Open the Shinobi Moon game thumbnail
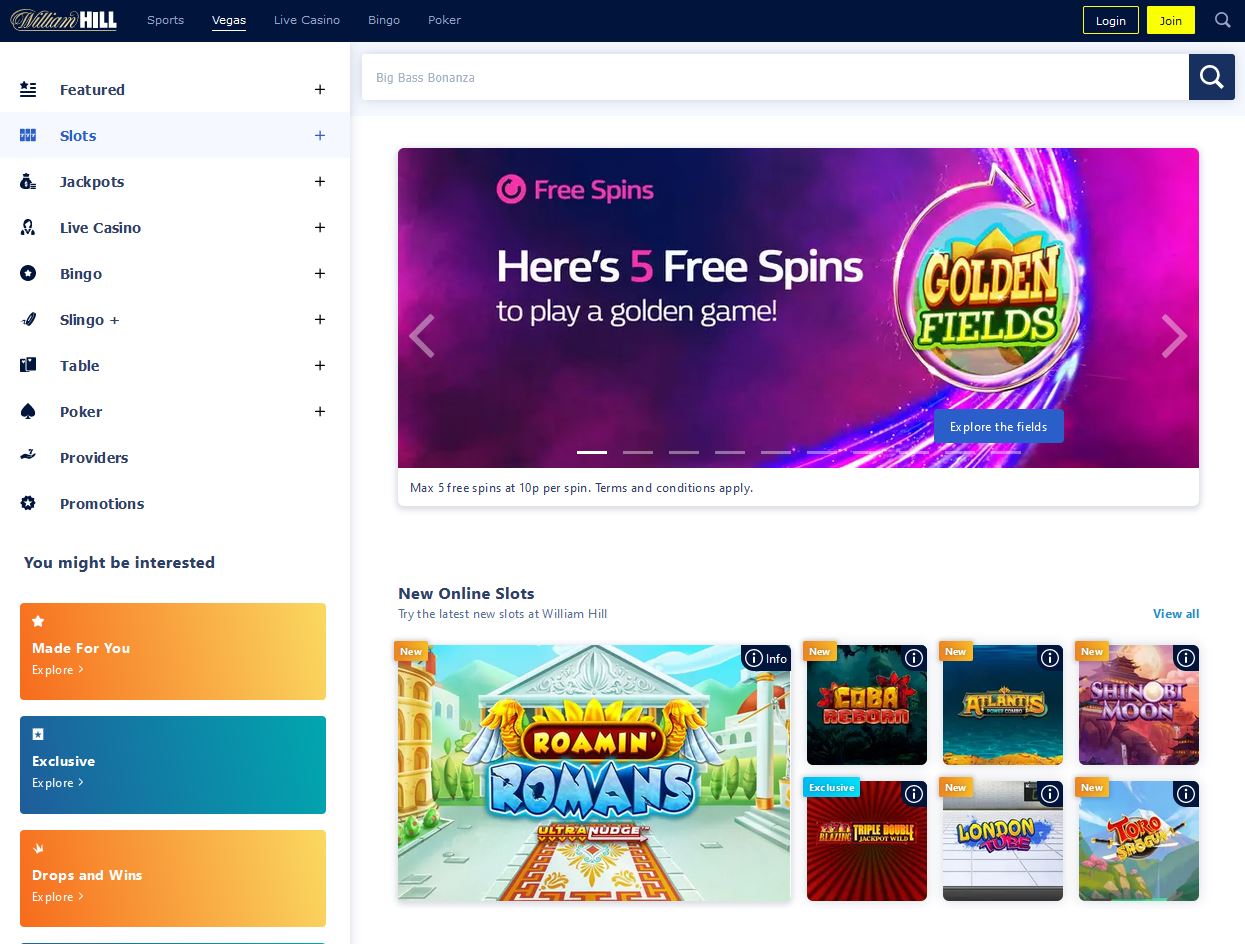The width and height of the screenshot is (1245, 944). [1139, 705]
